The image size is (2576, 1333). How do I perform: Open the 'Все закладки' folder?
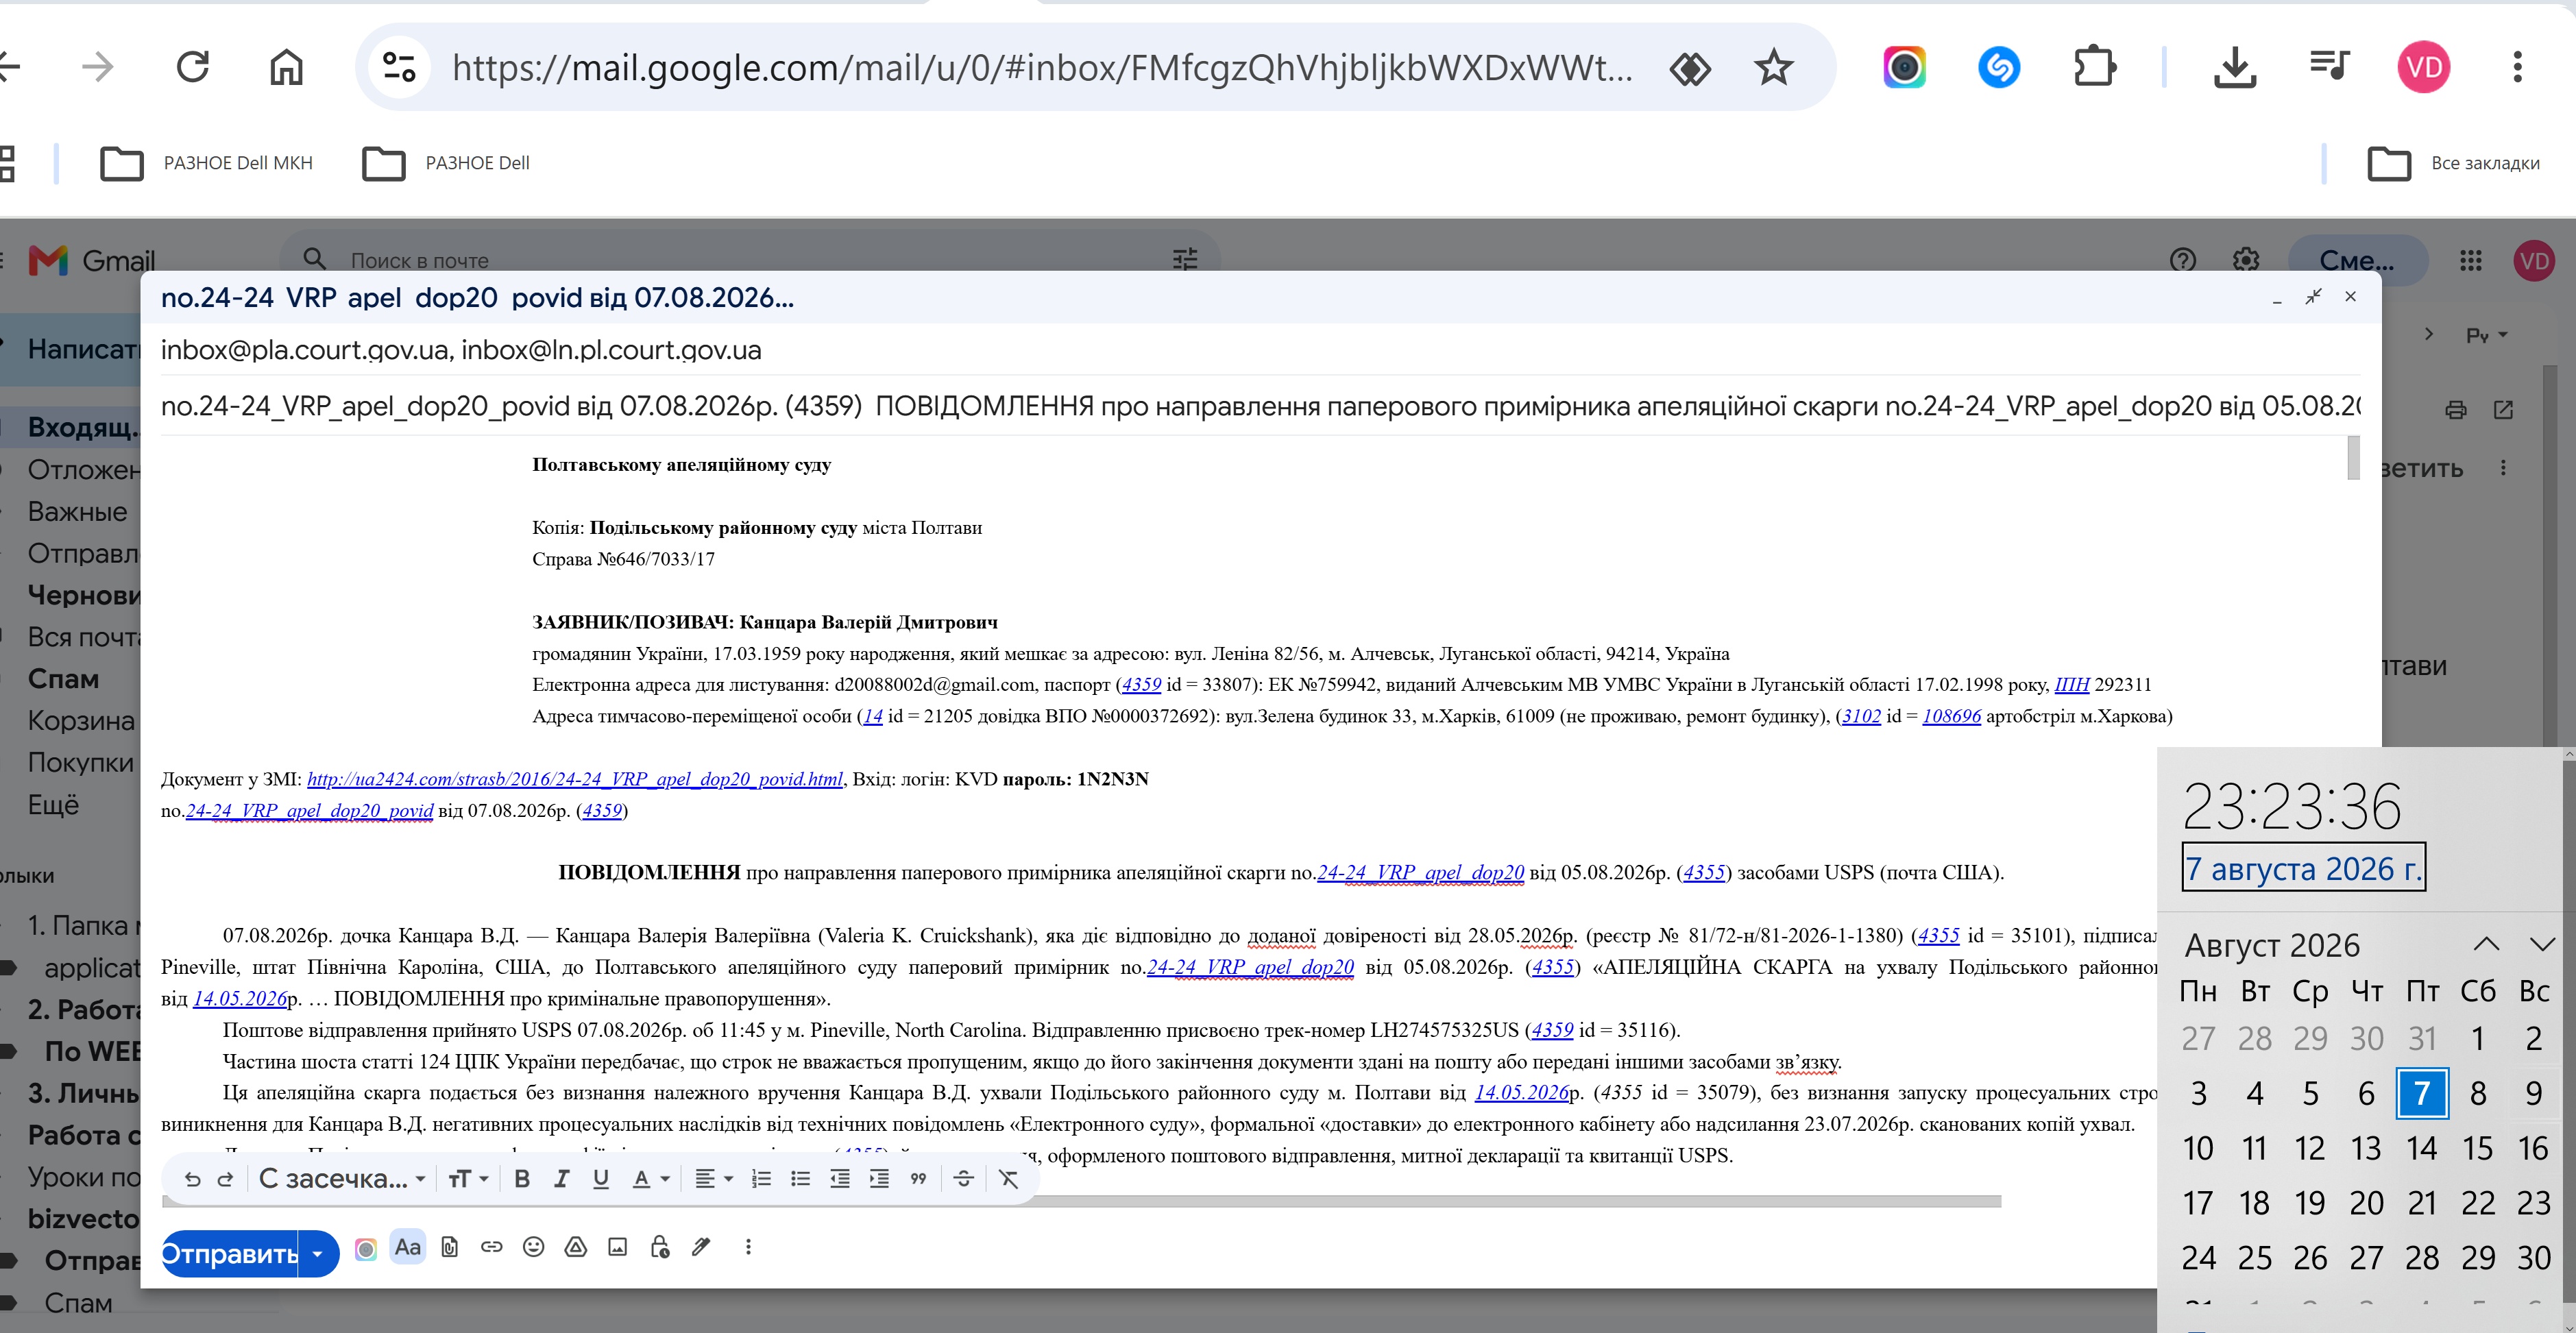pyautogui.click(x=2455, y=163)
